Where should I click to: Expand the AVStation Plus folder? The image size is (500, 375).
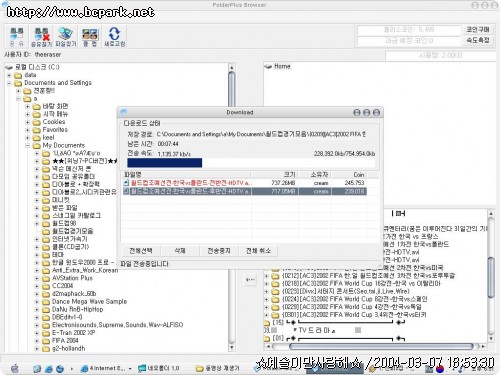[37, 278]
